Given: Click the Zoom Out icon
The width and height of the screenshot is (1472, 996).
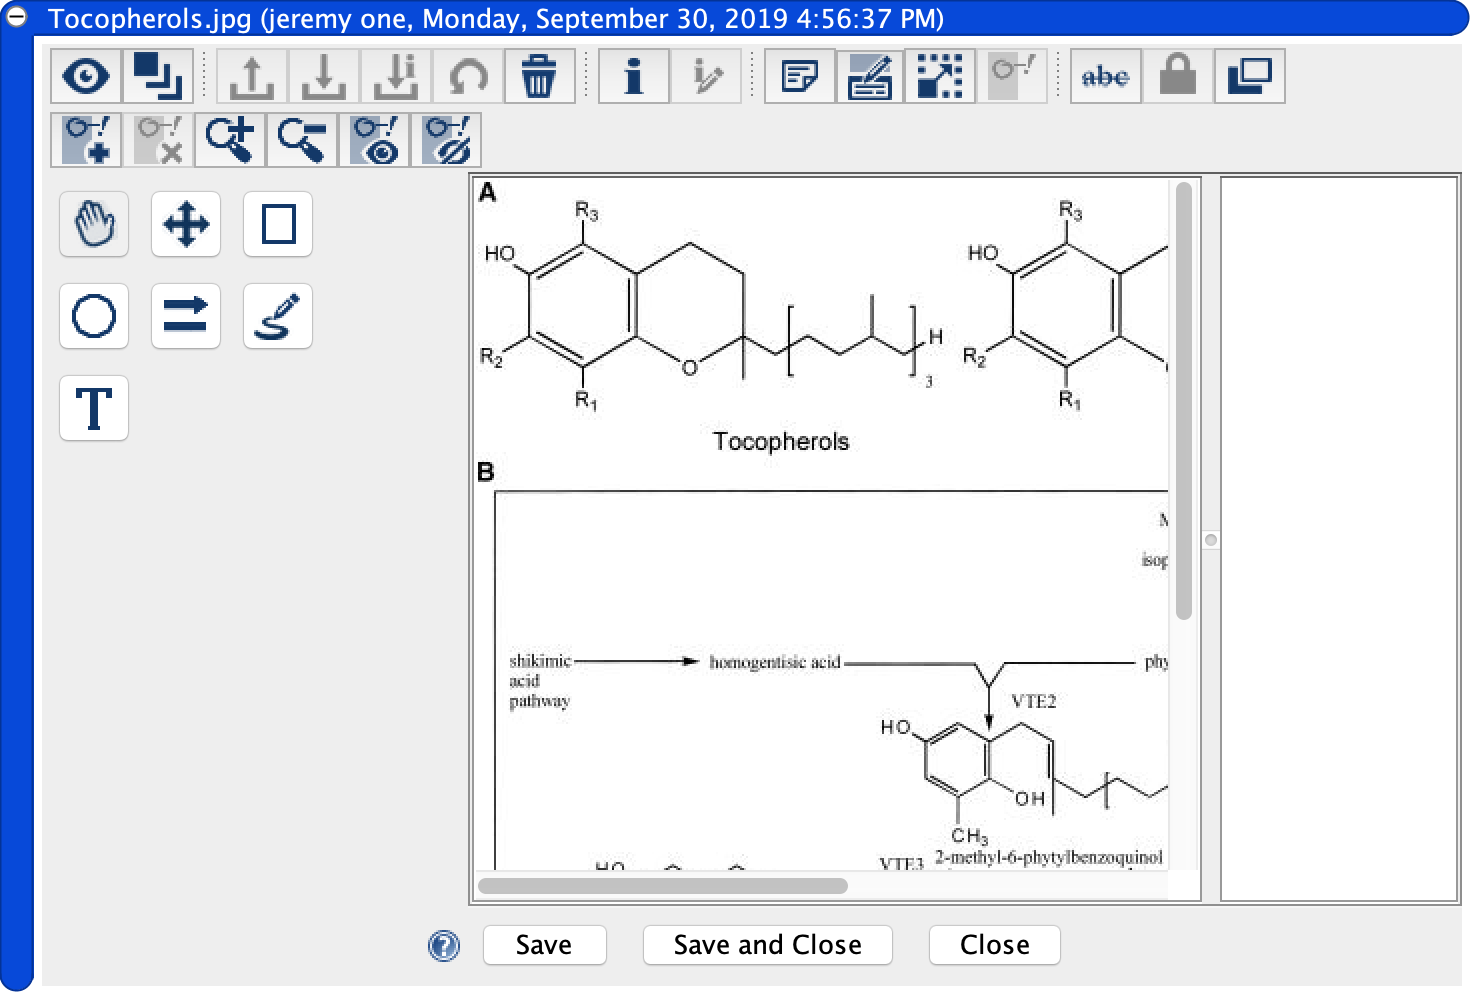Looking at the screenshot, I should click(x=302, y=139).
